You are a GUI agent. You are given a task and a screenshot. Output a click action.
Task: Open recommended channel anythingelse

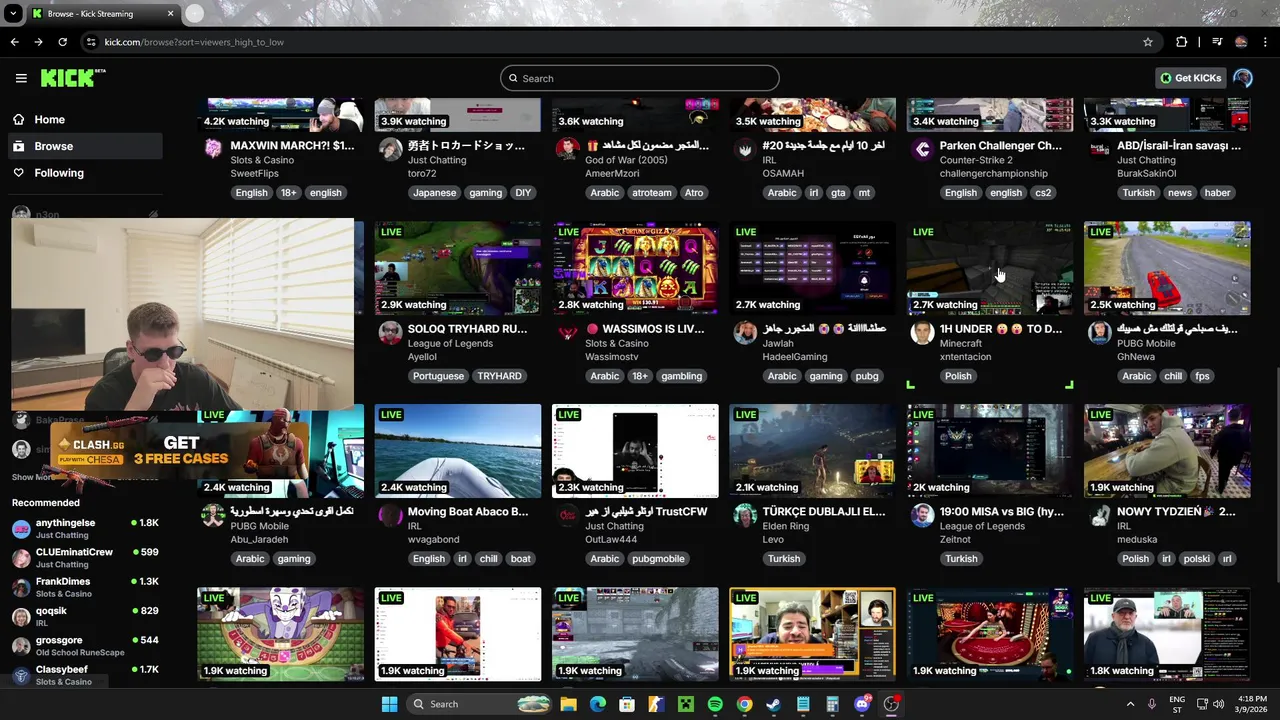click(85, 528)
